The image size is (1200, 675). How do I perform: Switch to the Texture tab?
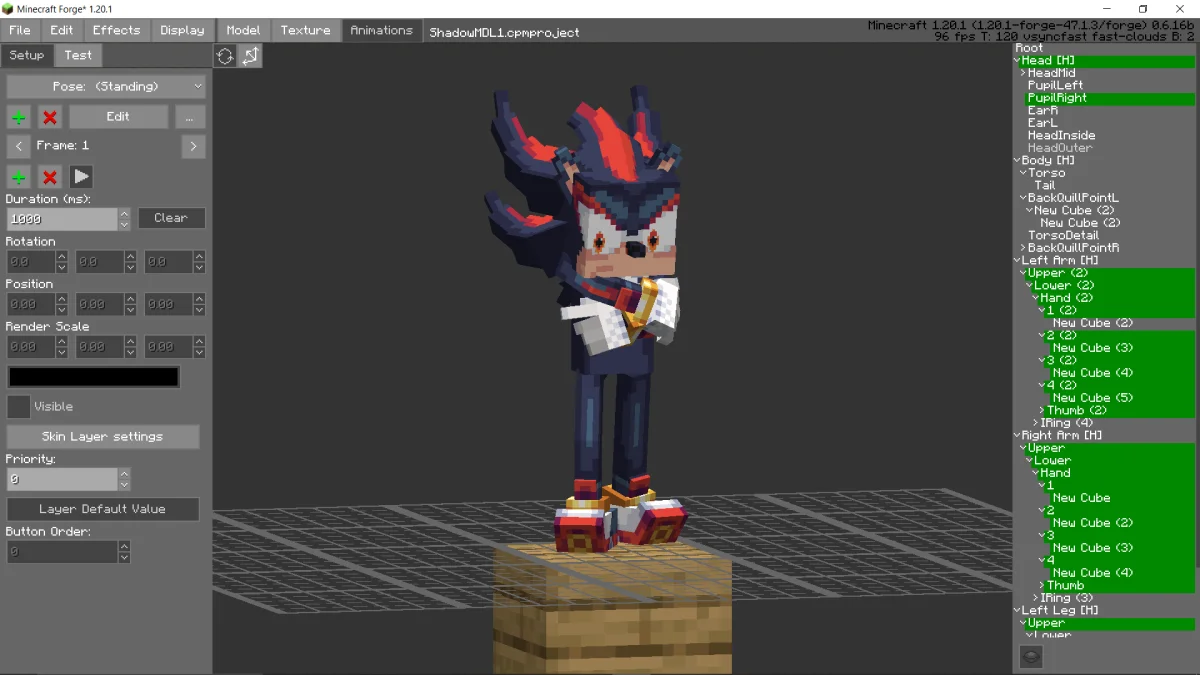[x=306, y=30]
